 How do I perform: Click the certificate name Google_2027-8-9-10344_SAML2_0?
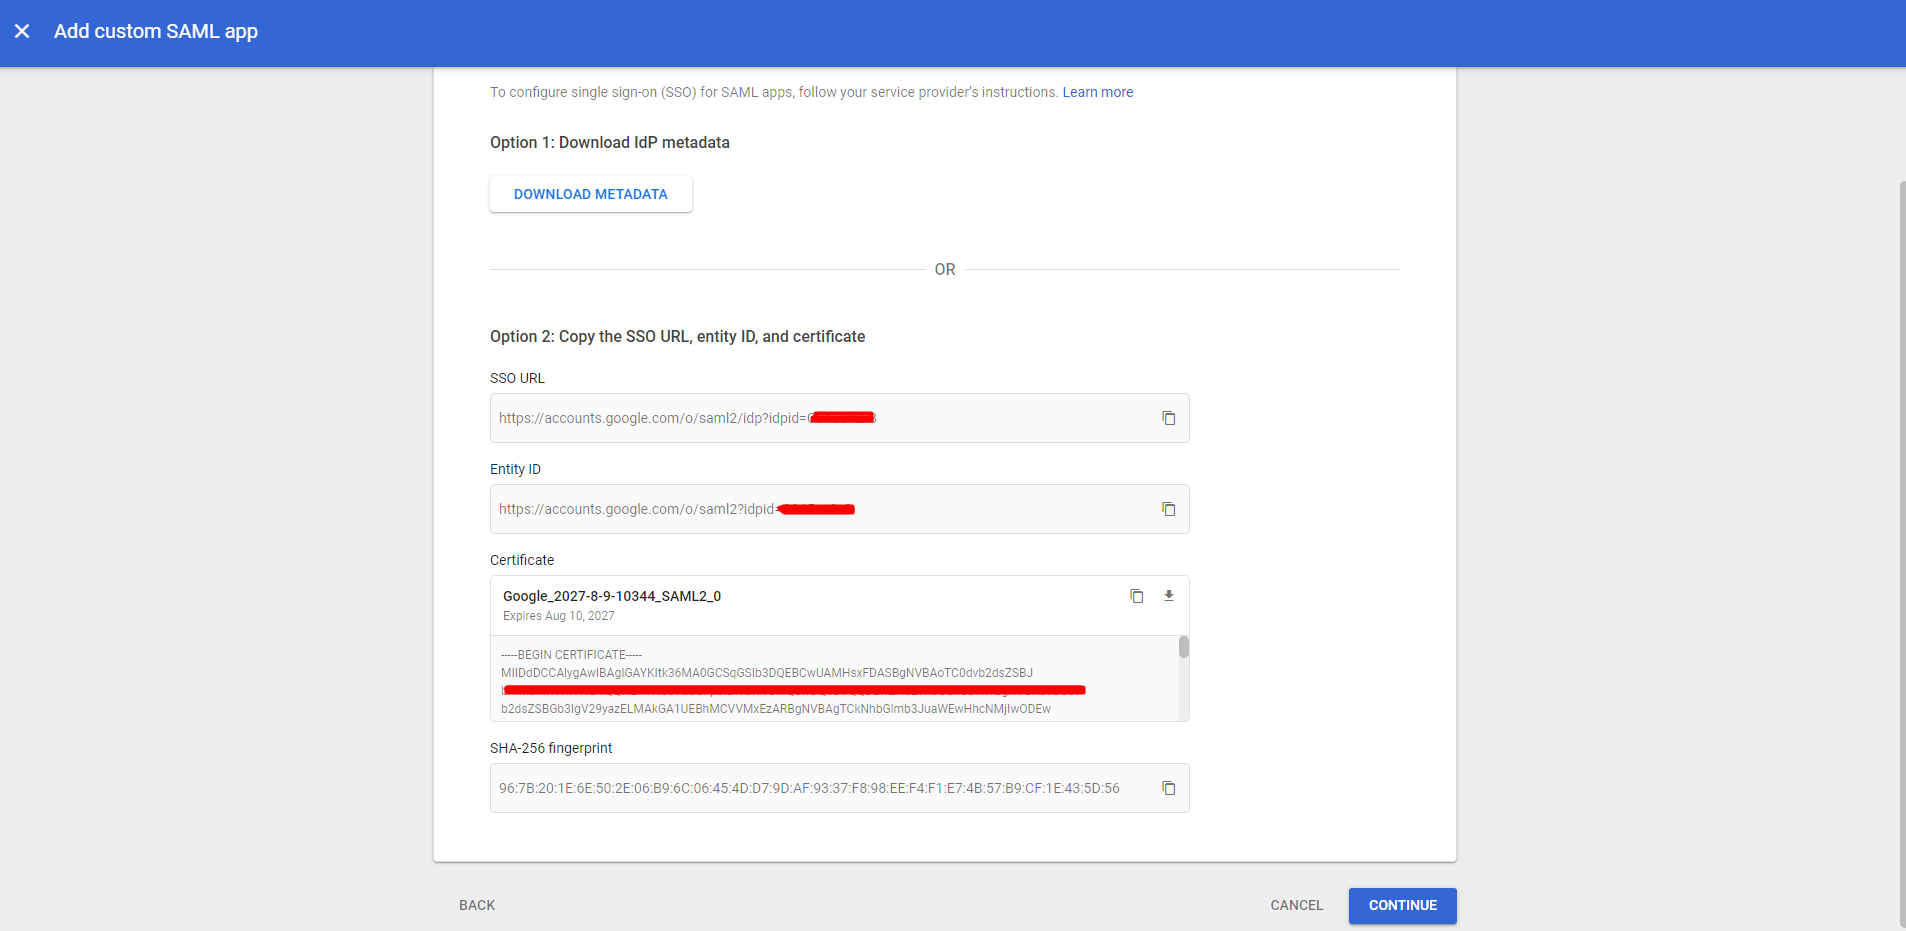coord(611,596)
